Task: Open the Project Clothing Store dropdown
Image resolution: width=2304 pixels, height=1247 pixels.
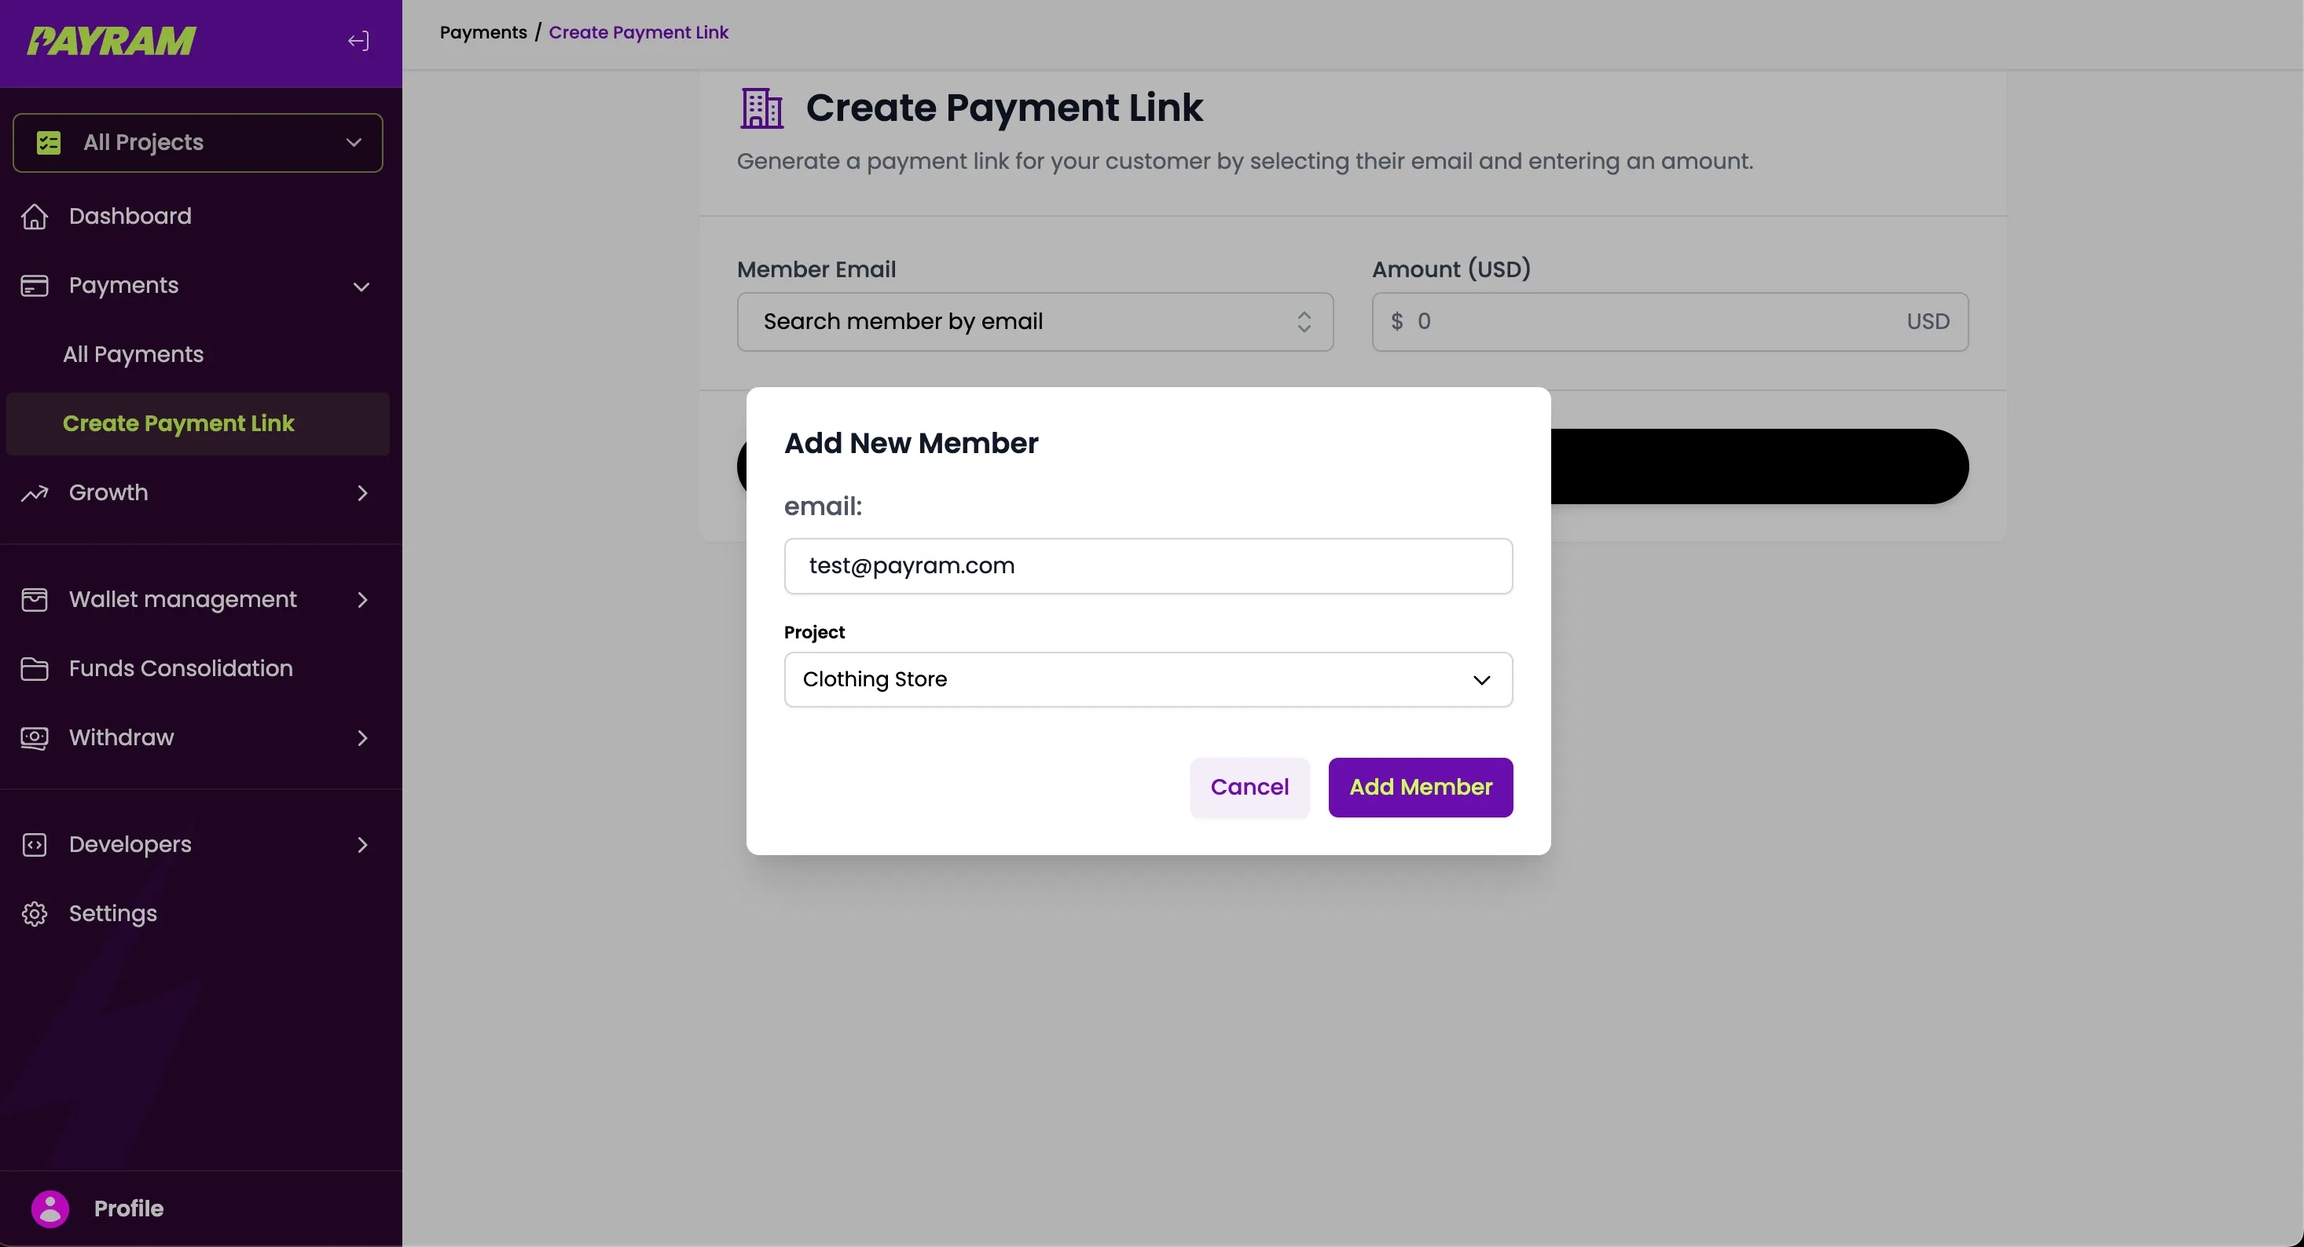Action: [1147, 680]
